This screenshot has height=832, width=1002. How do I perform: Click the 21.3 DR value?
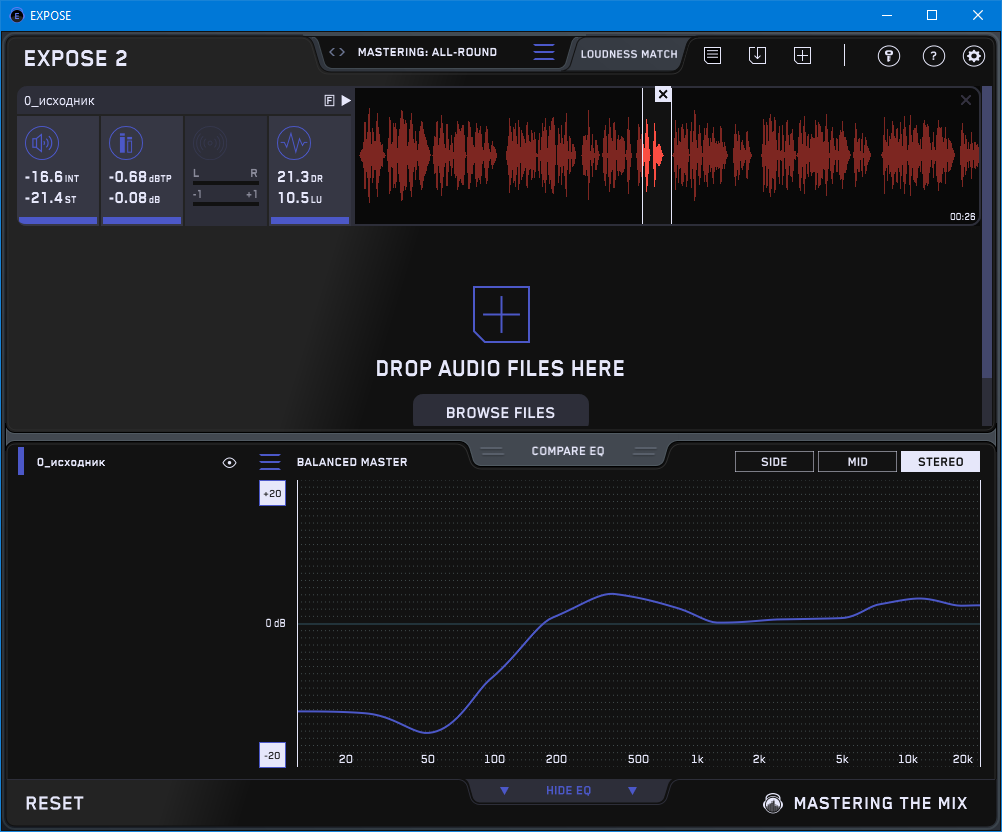click(x=300, y=177)
